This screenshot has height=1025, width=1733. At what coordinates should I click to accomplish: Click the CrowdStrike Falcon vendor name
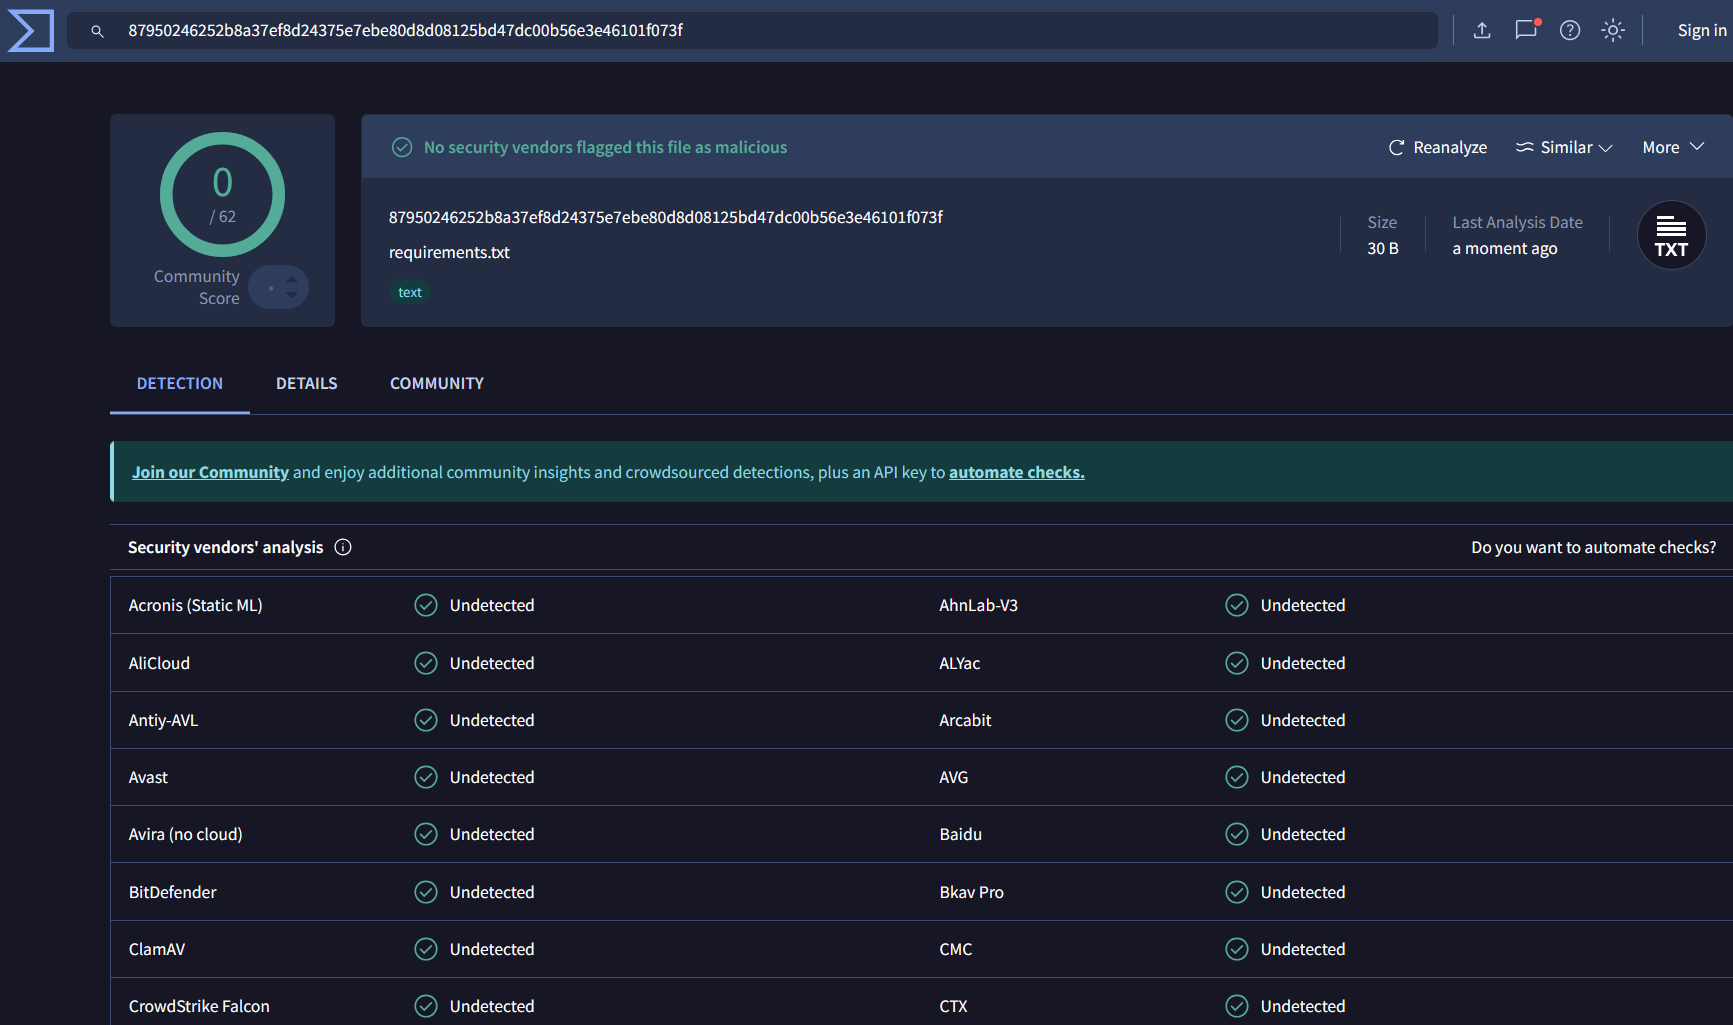tap(199, 1006)
